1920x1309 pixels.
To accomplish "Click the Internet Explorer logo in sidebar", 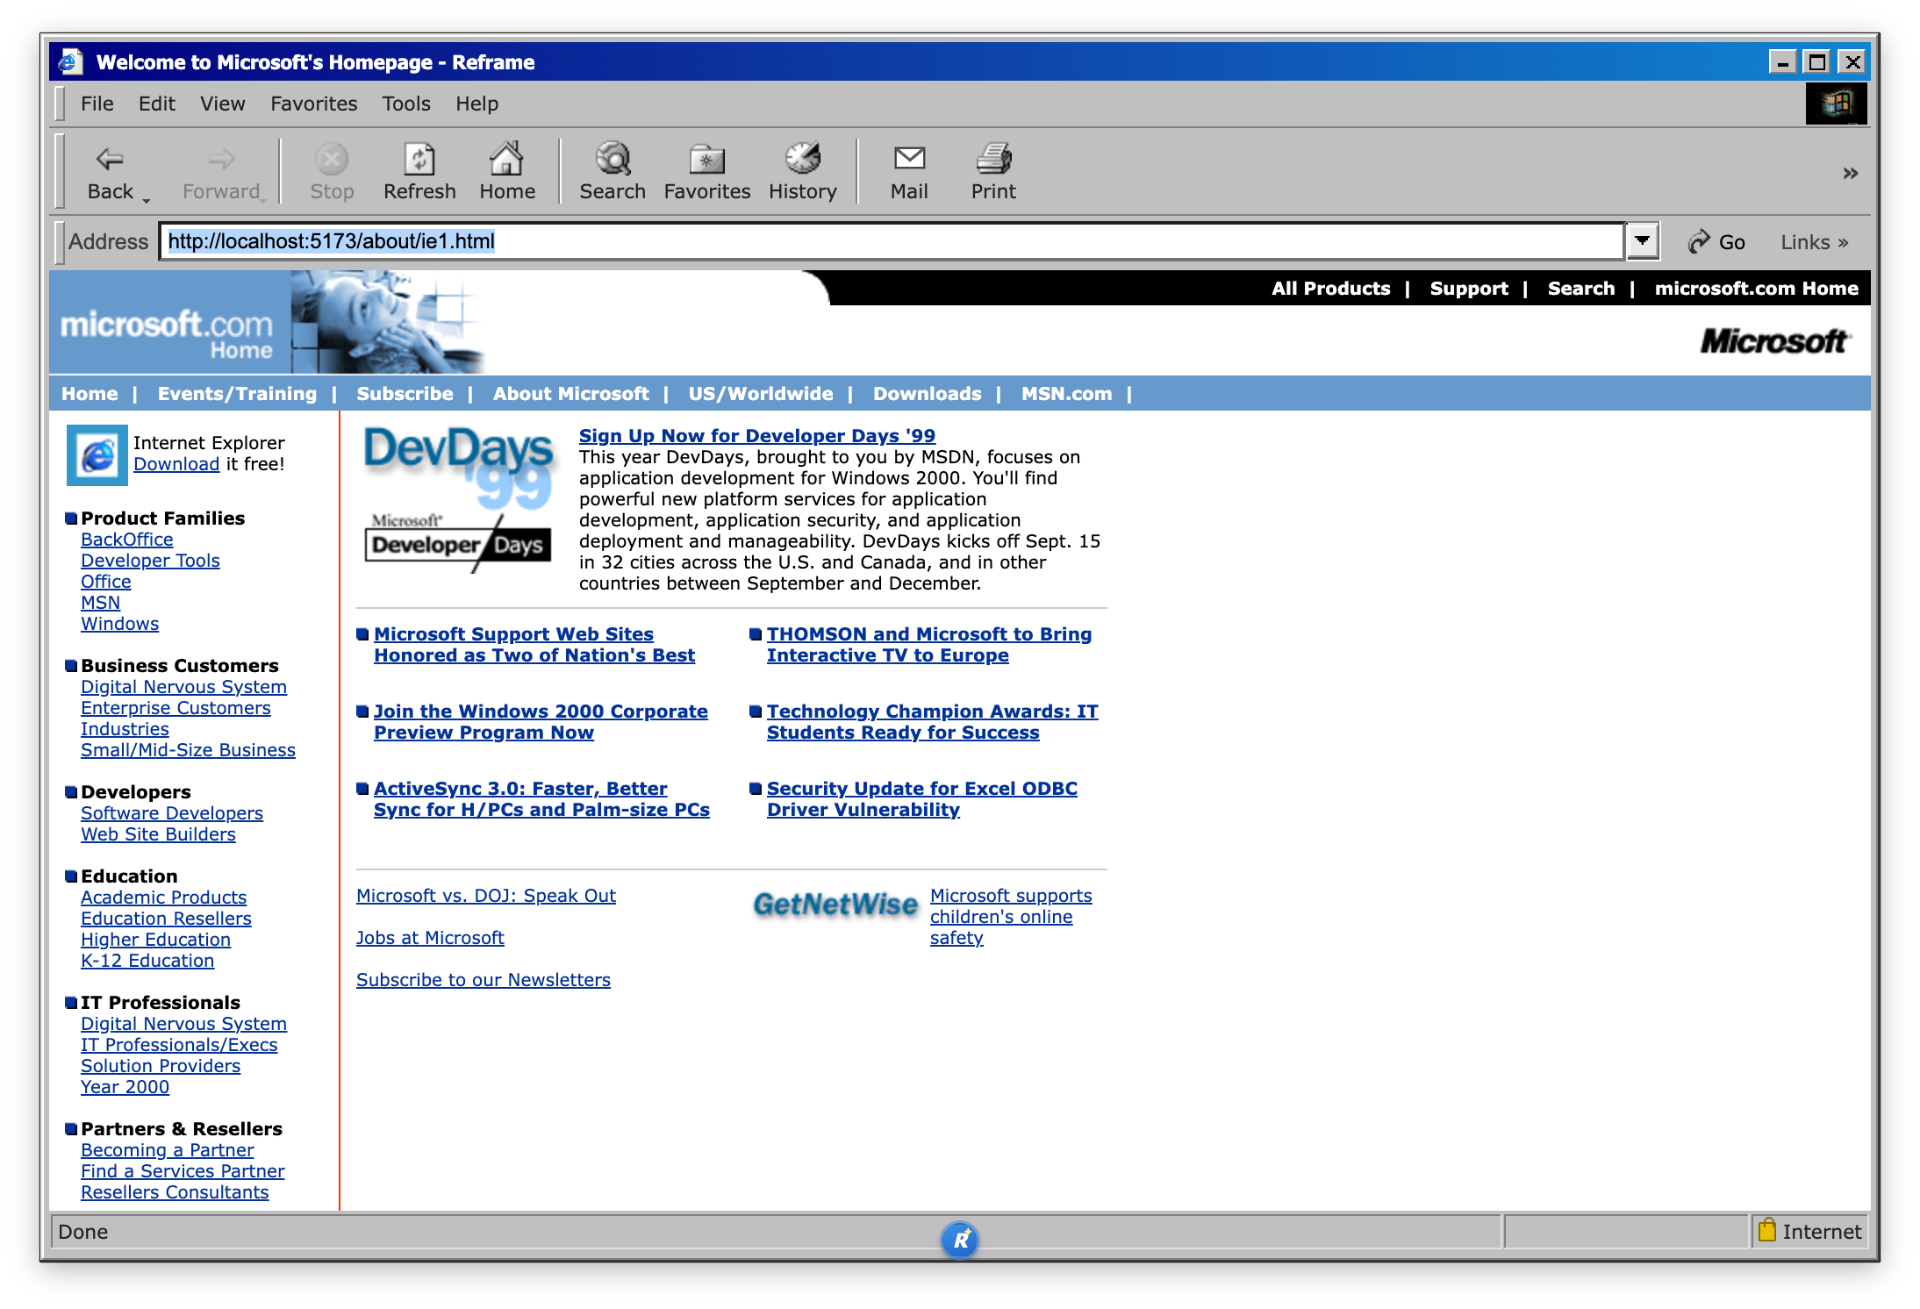I will (x=97, y=455).
